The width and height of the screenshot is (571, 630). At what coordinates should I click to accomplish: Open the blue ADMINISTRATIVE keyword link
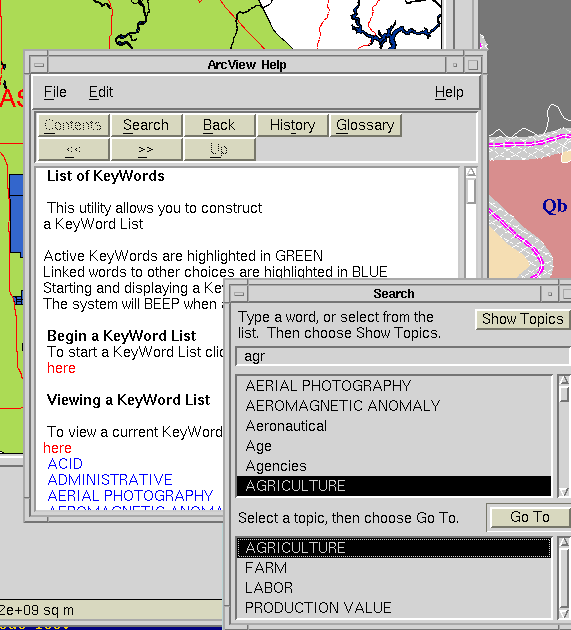coord(110,480)
